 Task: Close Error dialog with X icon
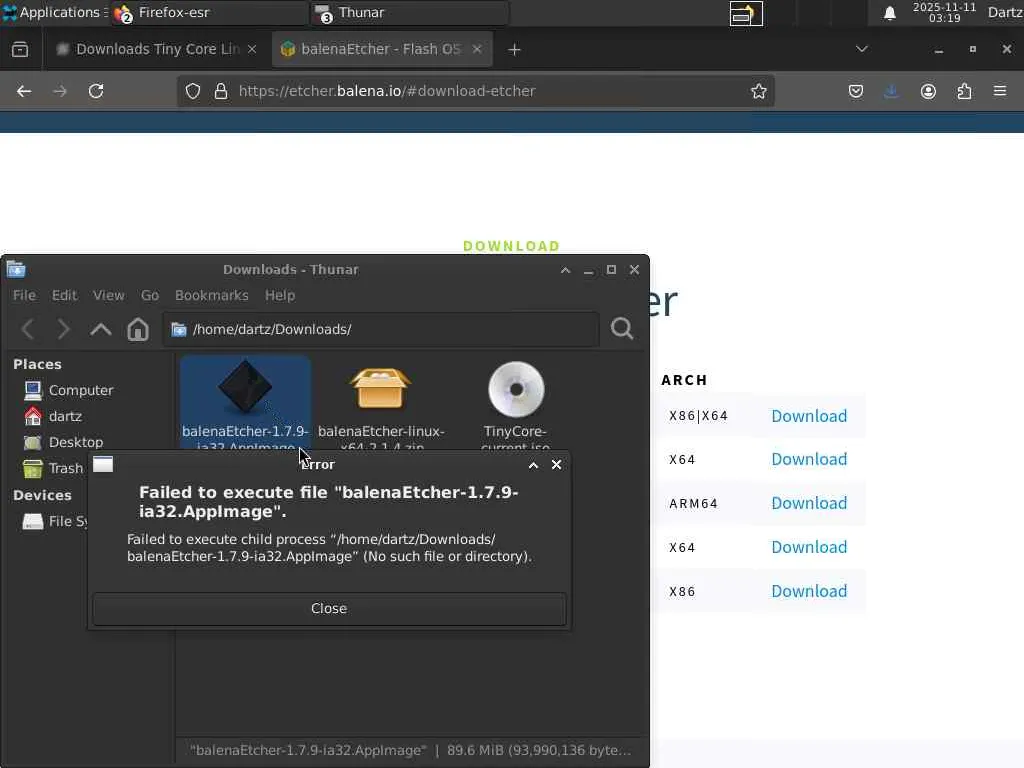pyautogui.click(x=556, y=464)
